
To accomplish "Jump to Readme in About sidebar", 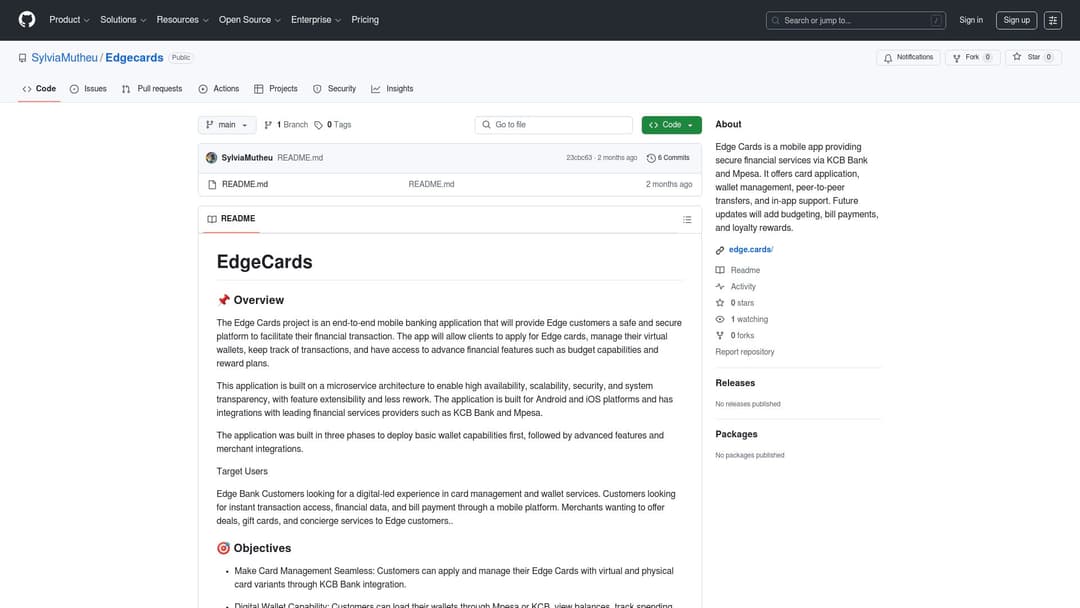I will pyautogui.click(x=745, y=271).
